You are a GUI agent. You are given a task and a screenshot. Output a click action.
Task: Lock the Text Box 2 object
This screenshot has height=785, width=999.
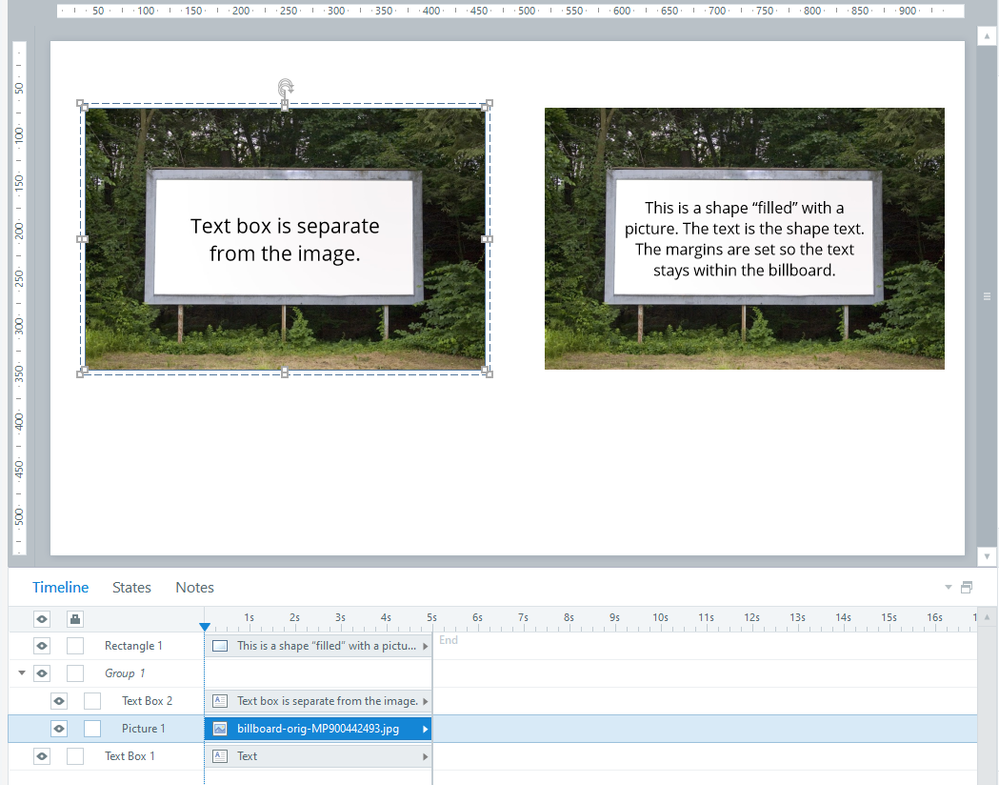point(92,701)
